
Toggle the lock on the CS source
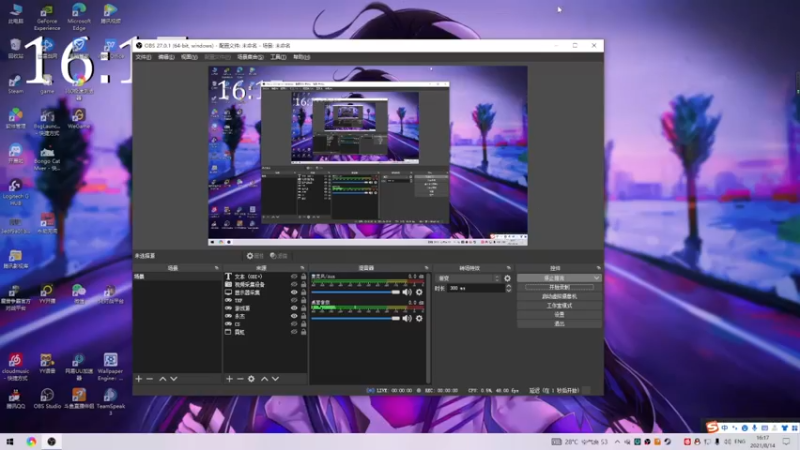pos(304,324)
